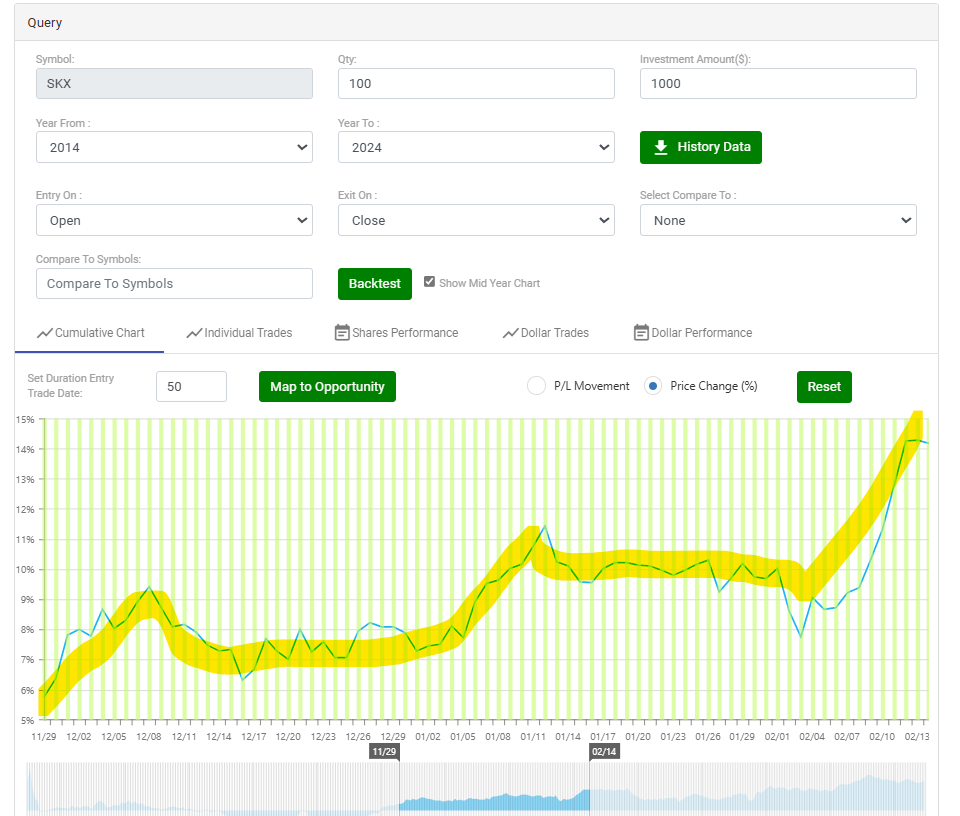
Task: Click the Dollar Trades line icon
Action: pyautogui.click(x=511, y=333)
